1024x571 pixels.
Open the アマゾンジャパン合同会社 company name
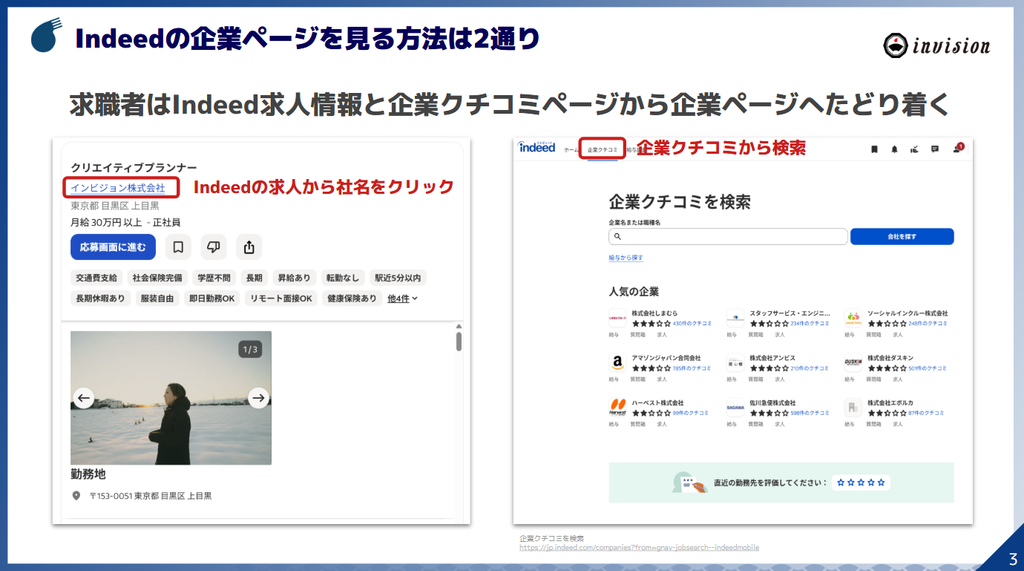tap(666, 358)
